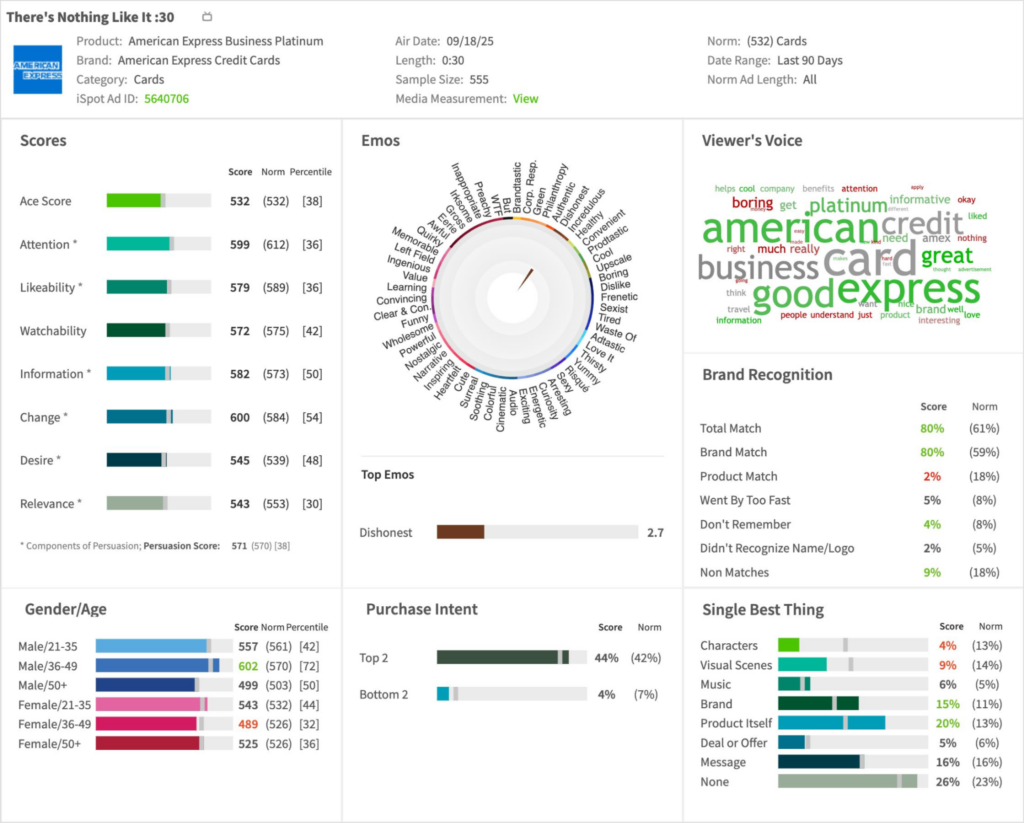Click the Bottom 2 purchase intent bar
Viewport: 1024px width, 823px height.
coord(443,694)
